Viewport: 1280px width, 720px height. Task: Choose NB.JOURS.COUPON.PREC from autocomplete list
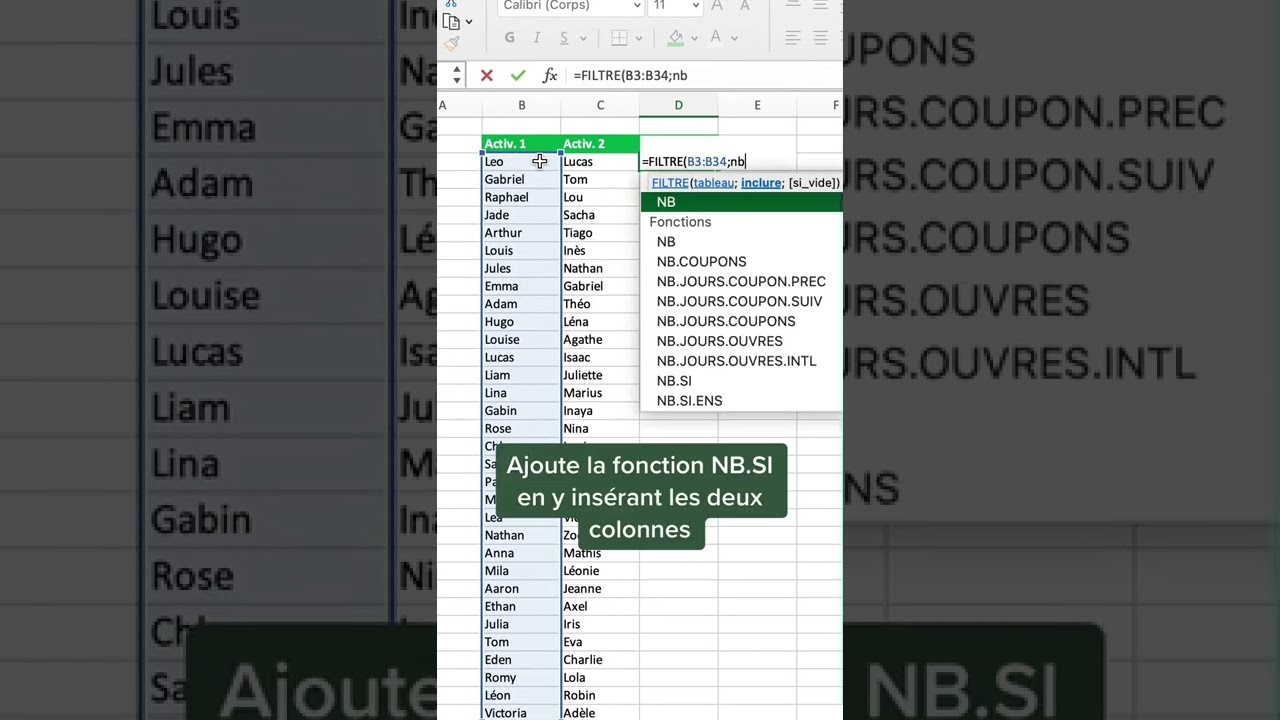coord(741,282)
